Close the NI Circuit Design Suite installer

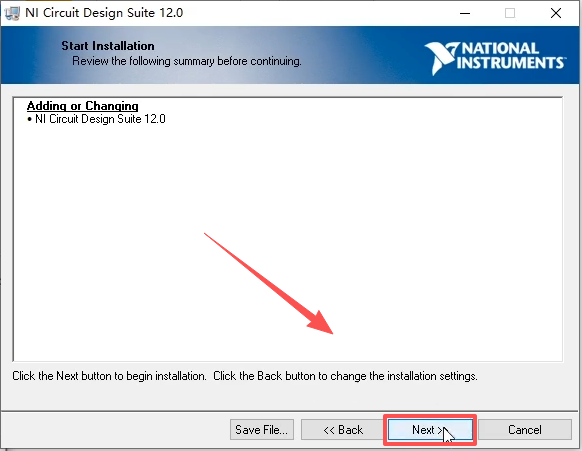coord(556,13)
